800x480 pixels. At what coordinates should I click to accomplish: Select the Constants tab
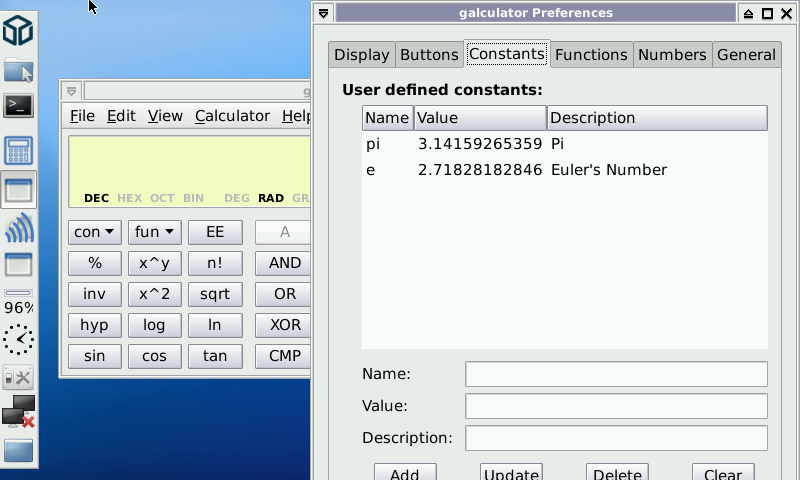coord(507,54)
